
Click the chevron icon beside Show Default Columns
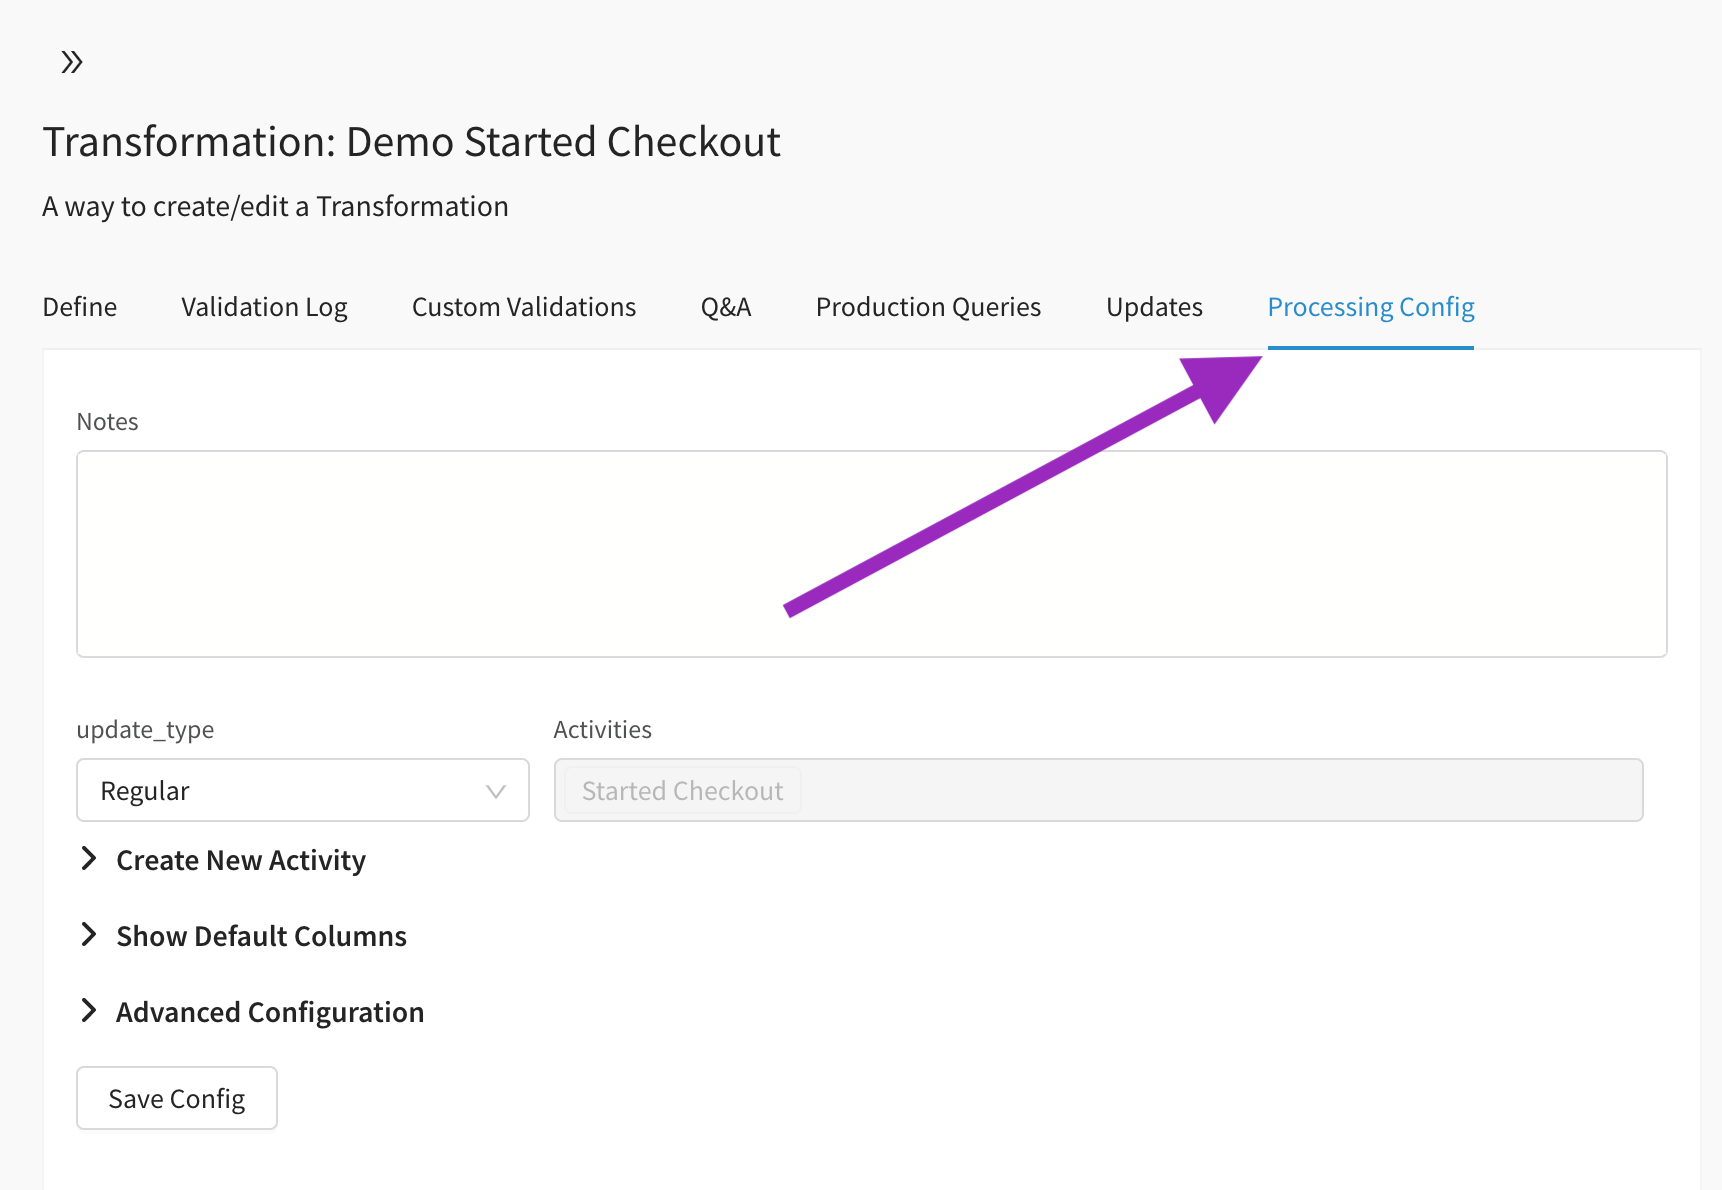pos(89,935)
